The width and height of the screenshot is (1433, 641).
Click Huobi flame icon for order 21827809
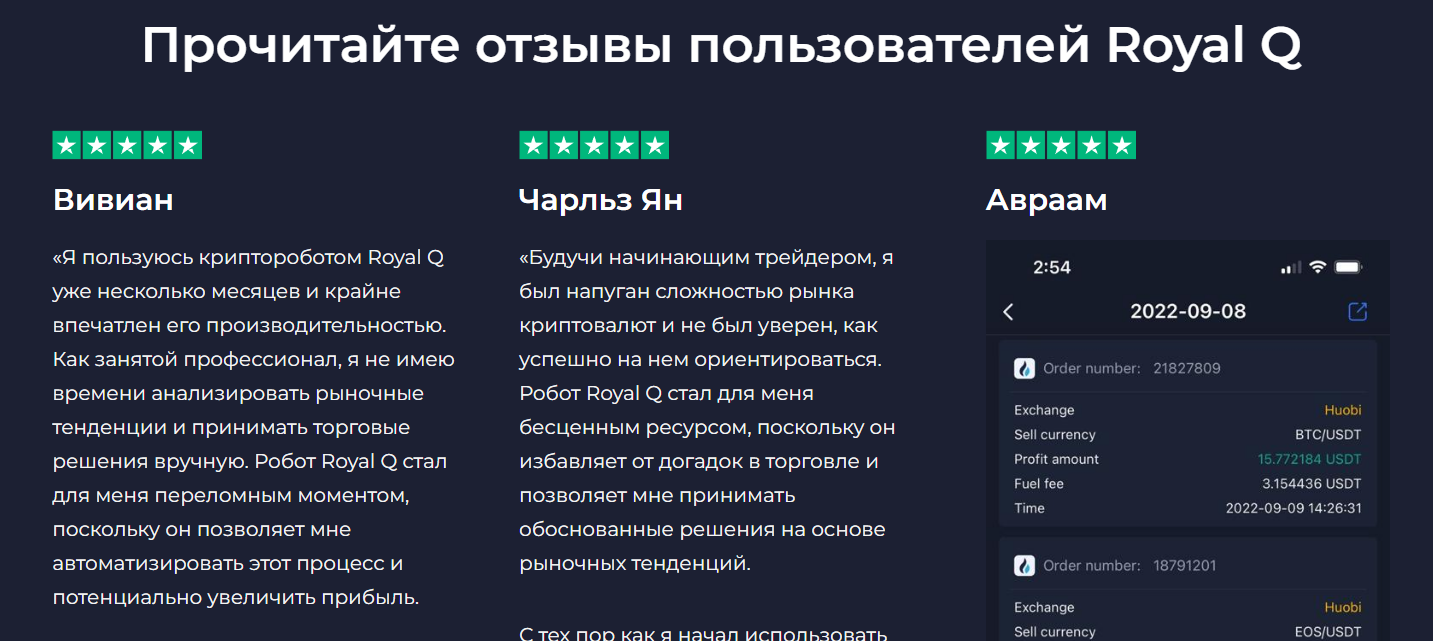coord(1024,368)
